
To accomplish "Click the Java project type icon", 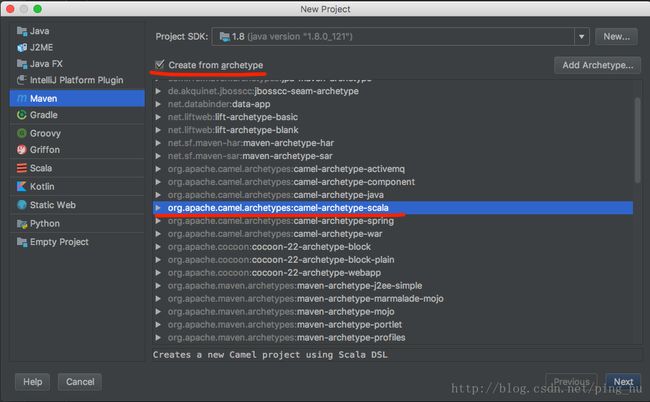I will click(22, 31).
